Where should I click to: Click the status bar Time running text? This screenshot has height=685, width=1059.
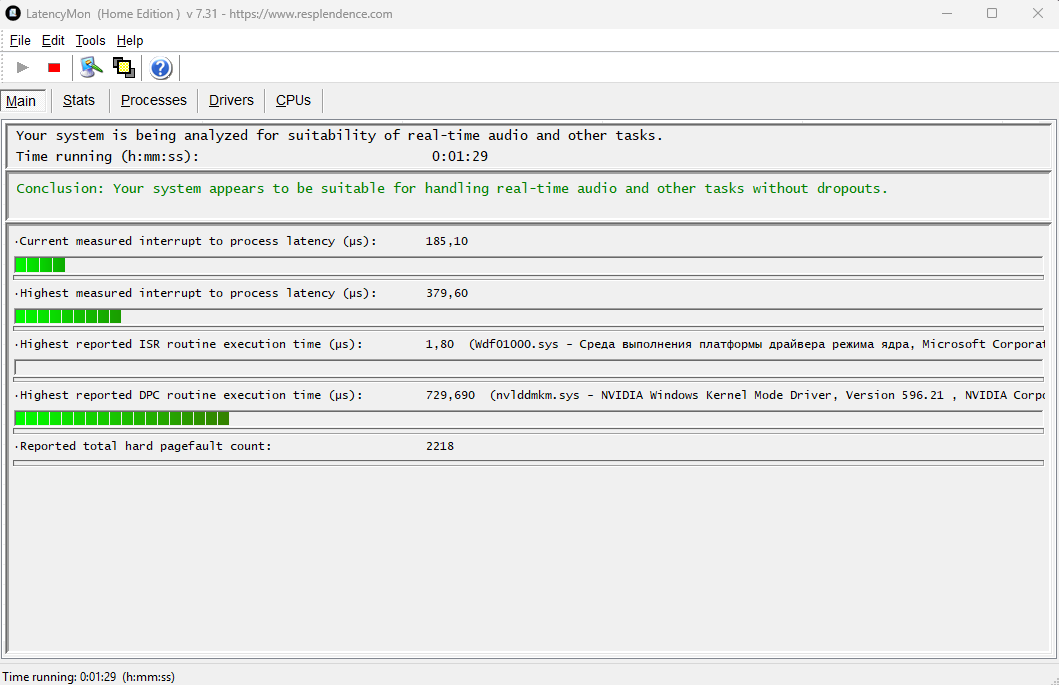point(88,677)
